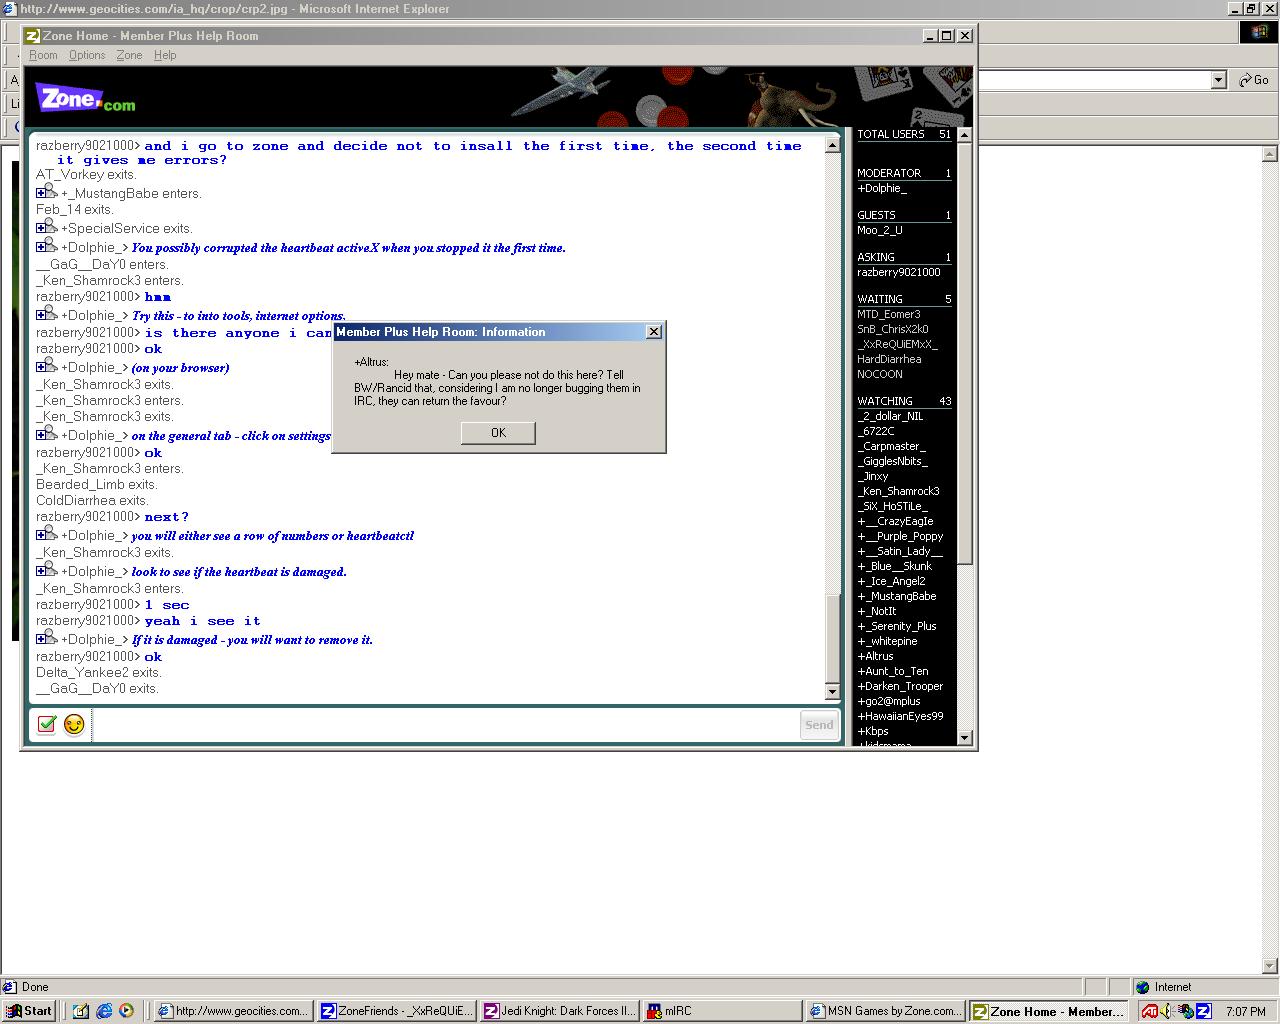Launch Internet Explorer from quick launch

click(x=104, y=1011)
